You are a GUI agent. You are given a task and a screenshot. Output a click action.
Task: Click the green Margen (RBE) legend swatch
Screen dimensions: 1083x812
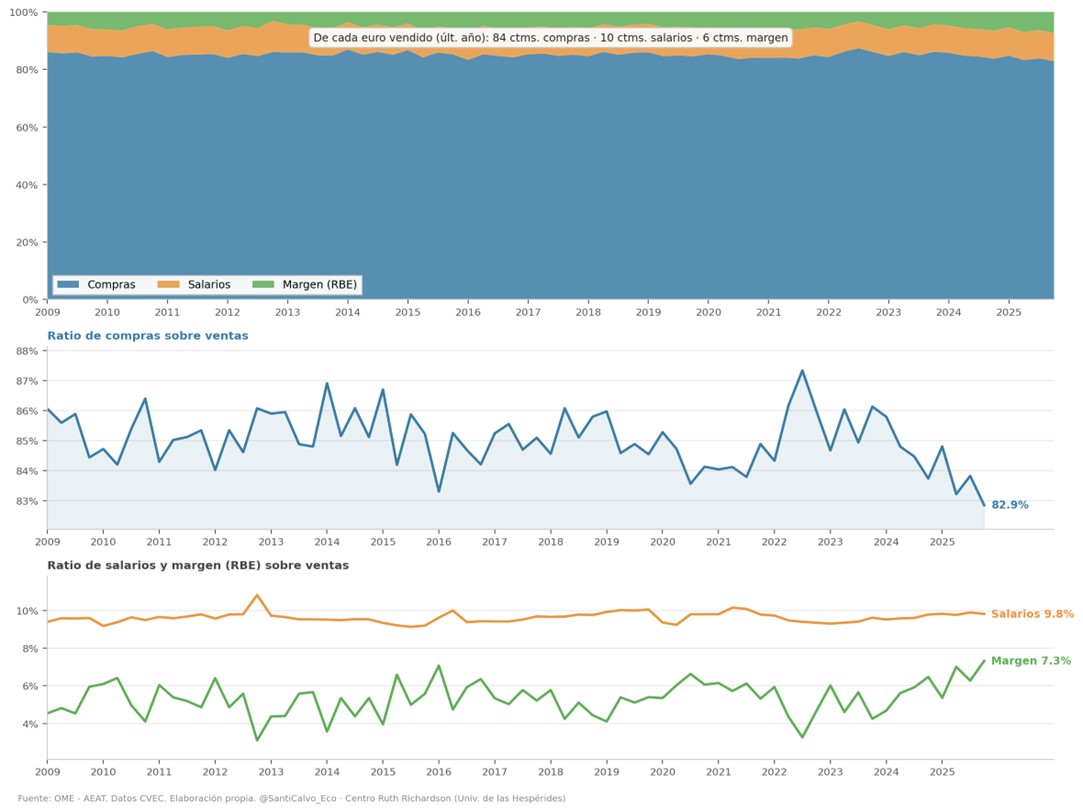tap(263, 284)
